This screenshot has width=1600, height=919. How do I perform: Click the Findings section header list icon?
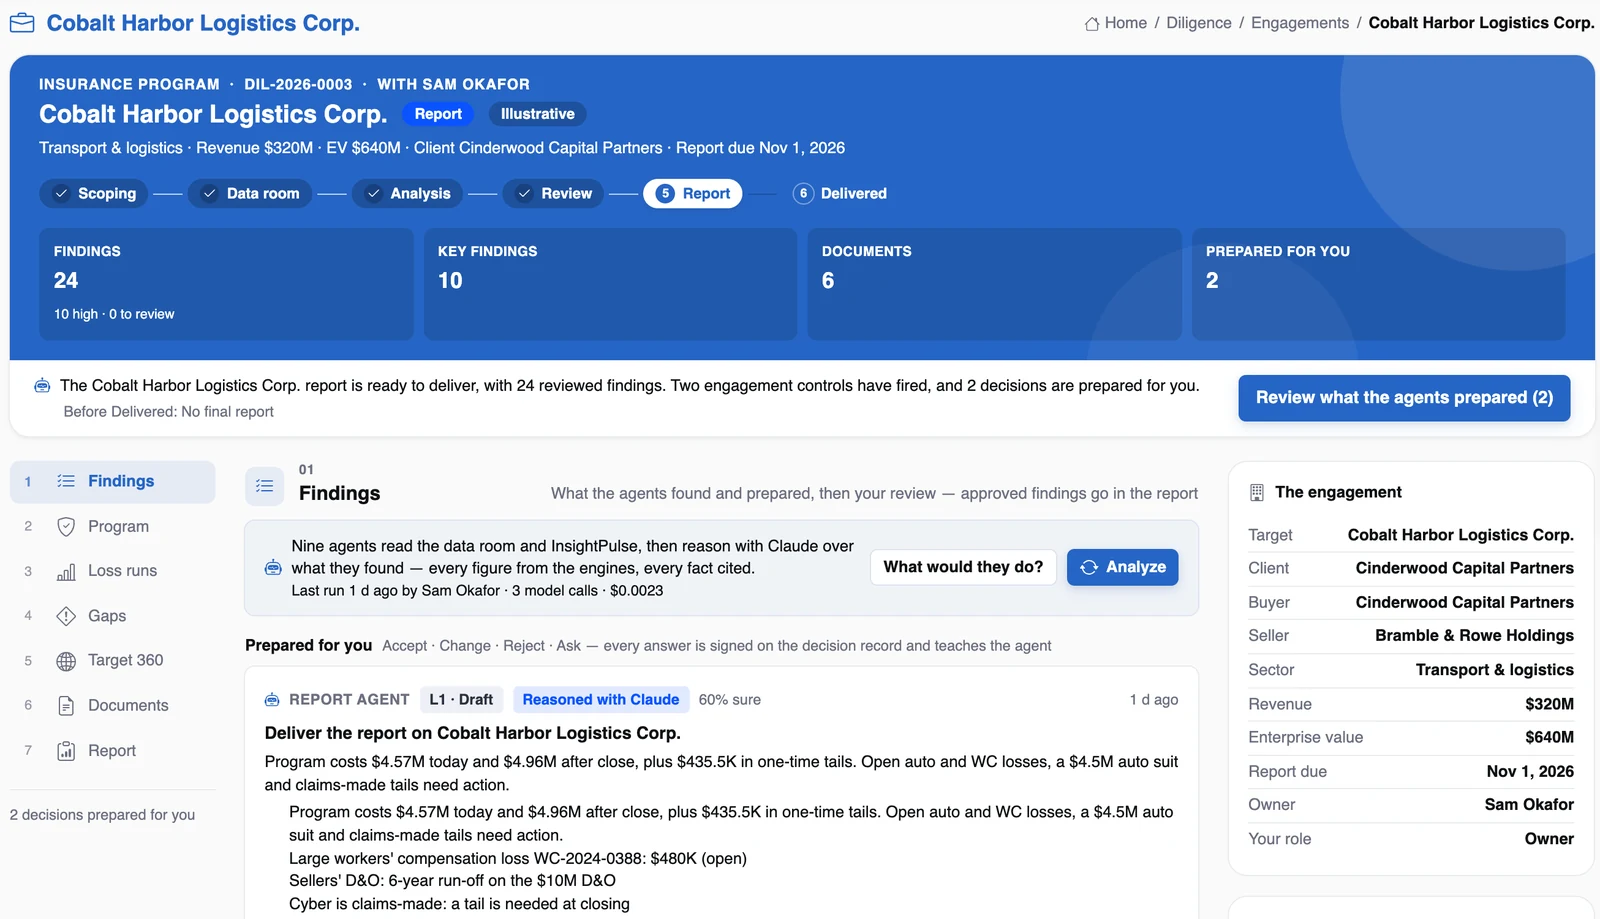pos(265,486)
